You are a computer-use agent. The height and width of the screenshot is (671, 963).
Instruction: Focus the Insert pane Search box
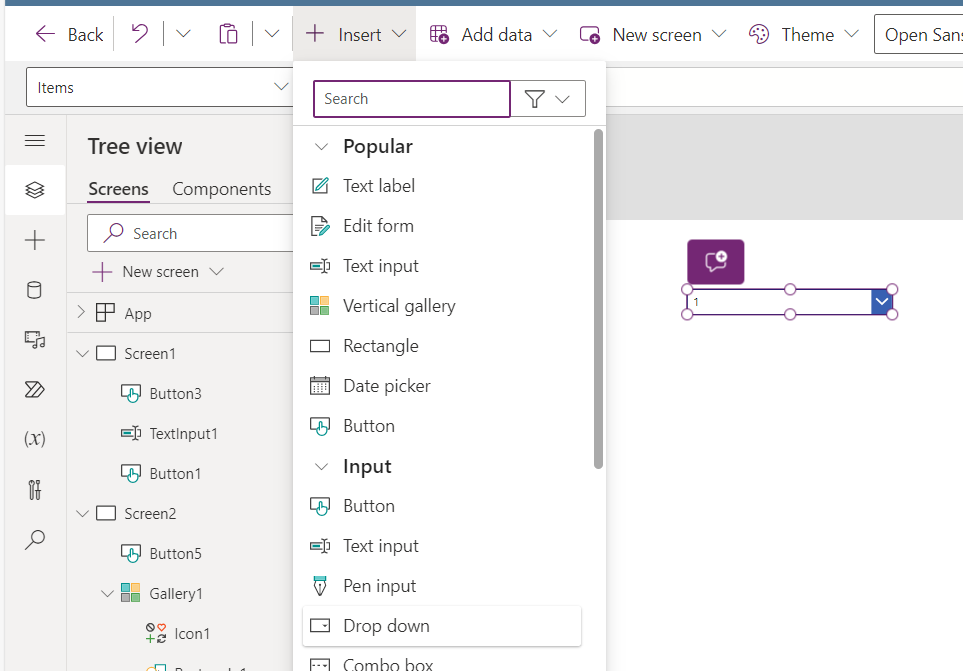pyautogui.click(x=411, y=99)
